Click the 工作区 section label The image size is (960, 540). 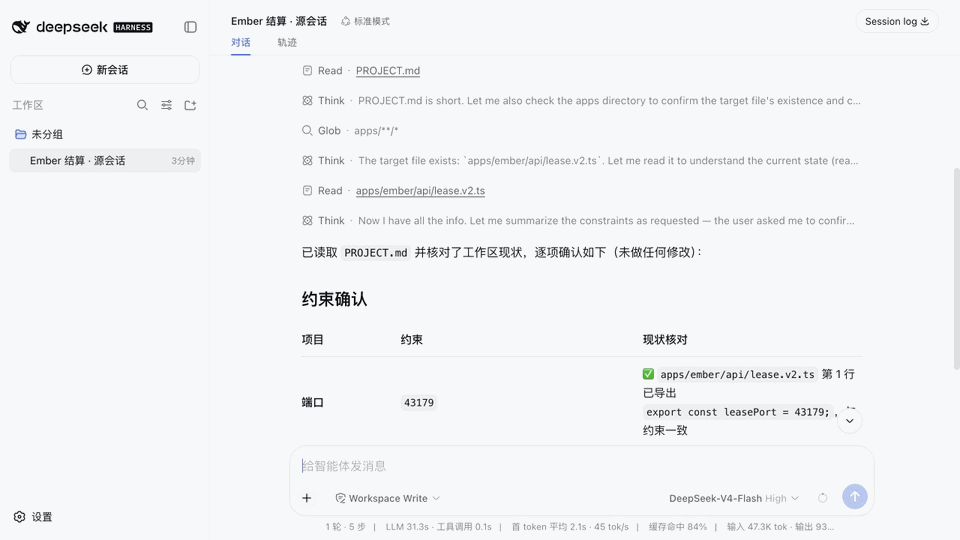28,105
